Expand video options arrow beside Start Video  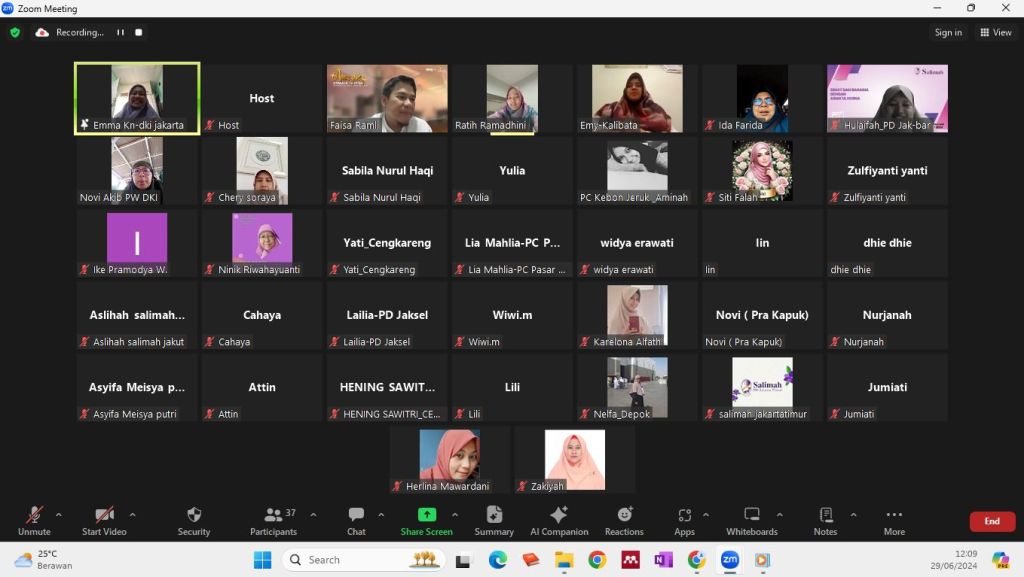[x=132, y=515]
